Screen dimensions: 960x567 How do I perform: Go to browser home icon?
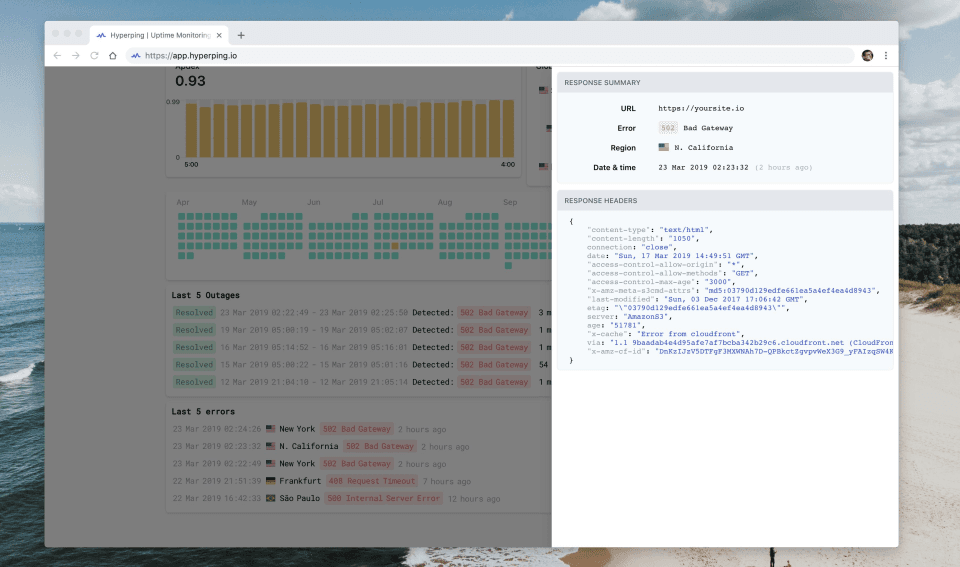coord(113,56)
